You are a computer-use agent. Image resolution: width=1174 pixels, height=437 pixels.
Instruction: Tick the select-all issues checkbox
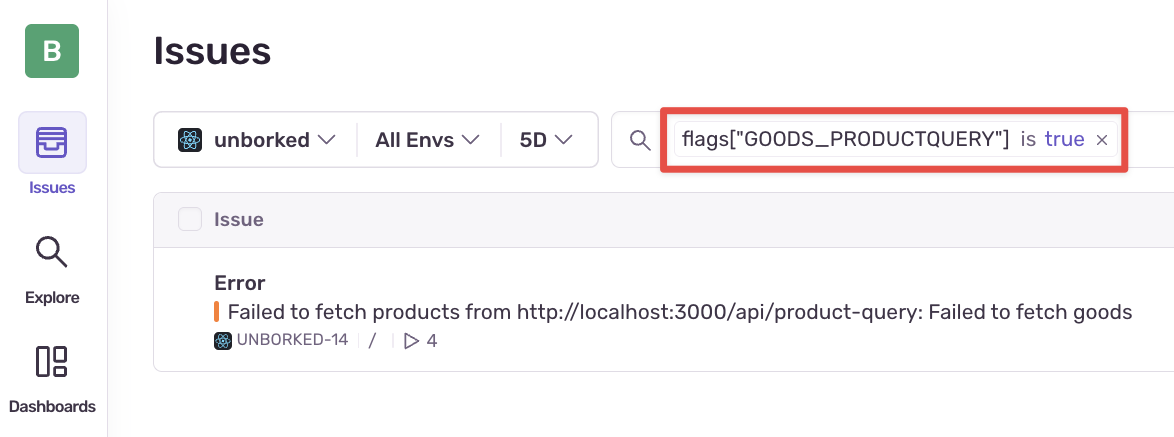tap(190, 219)
